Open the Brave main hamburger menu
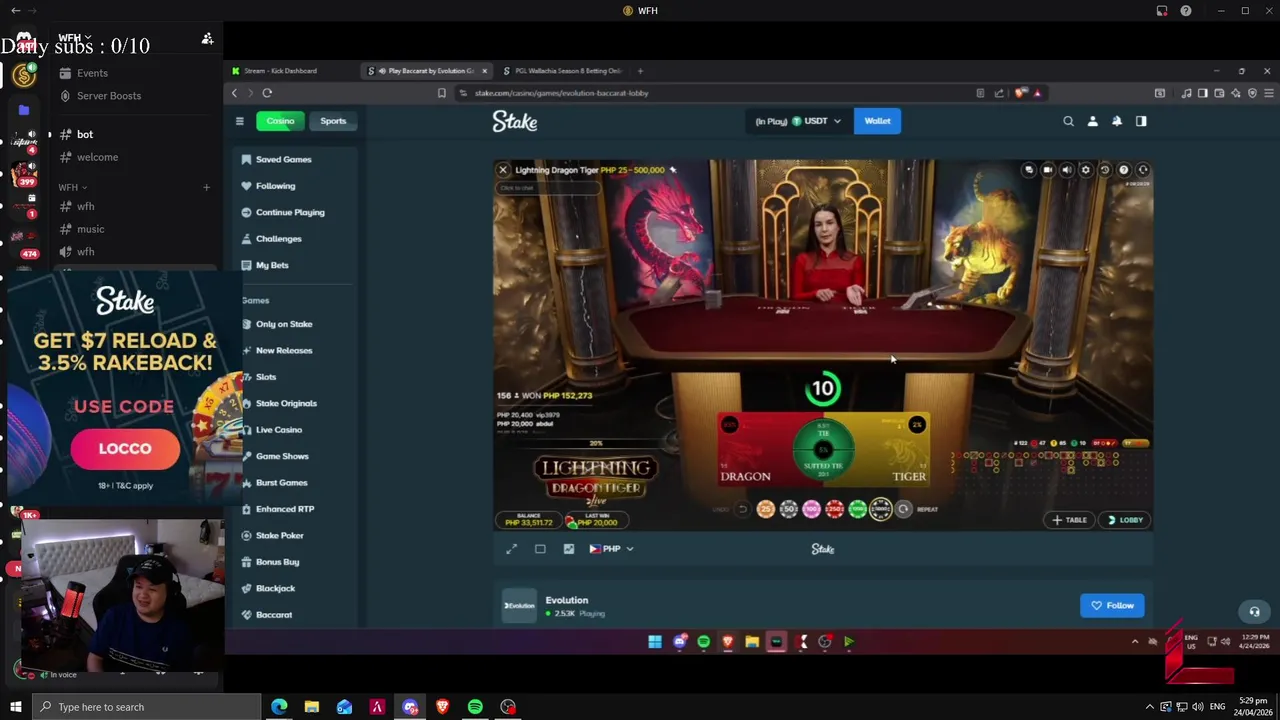Viewport: 1280px width, 720px height. [1269, 93]
